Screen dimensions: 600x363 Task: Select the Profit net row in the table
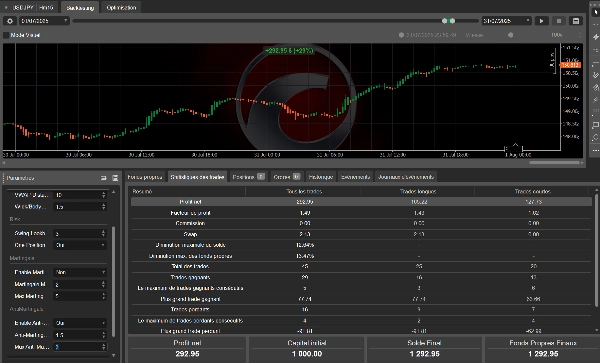click(361, 202)
